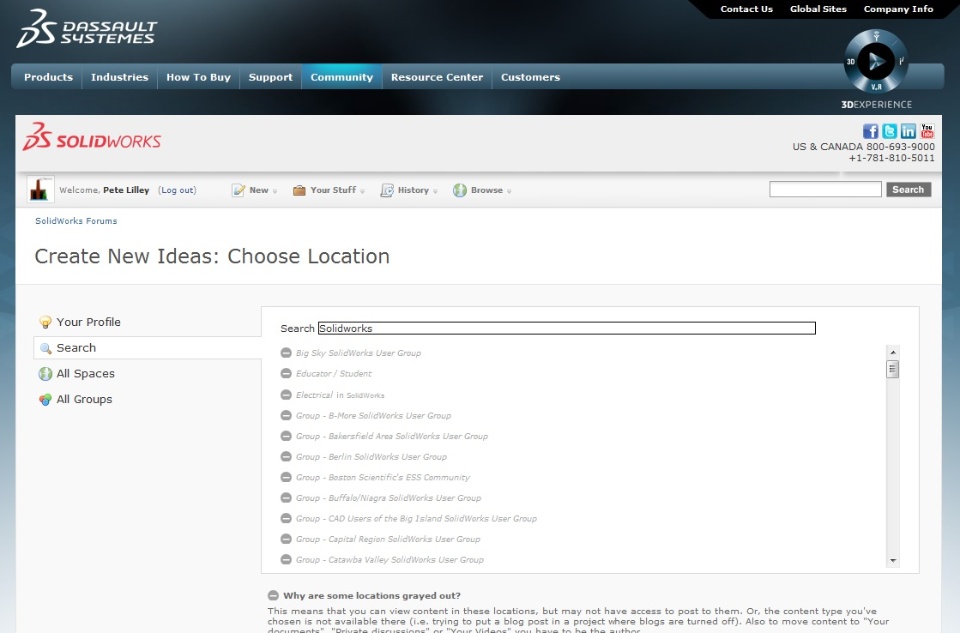Screen dimensions: 960x633
Task: Click the Global Sites link
Action: click(x=818, y=9)
